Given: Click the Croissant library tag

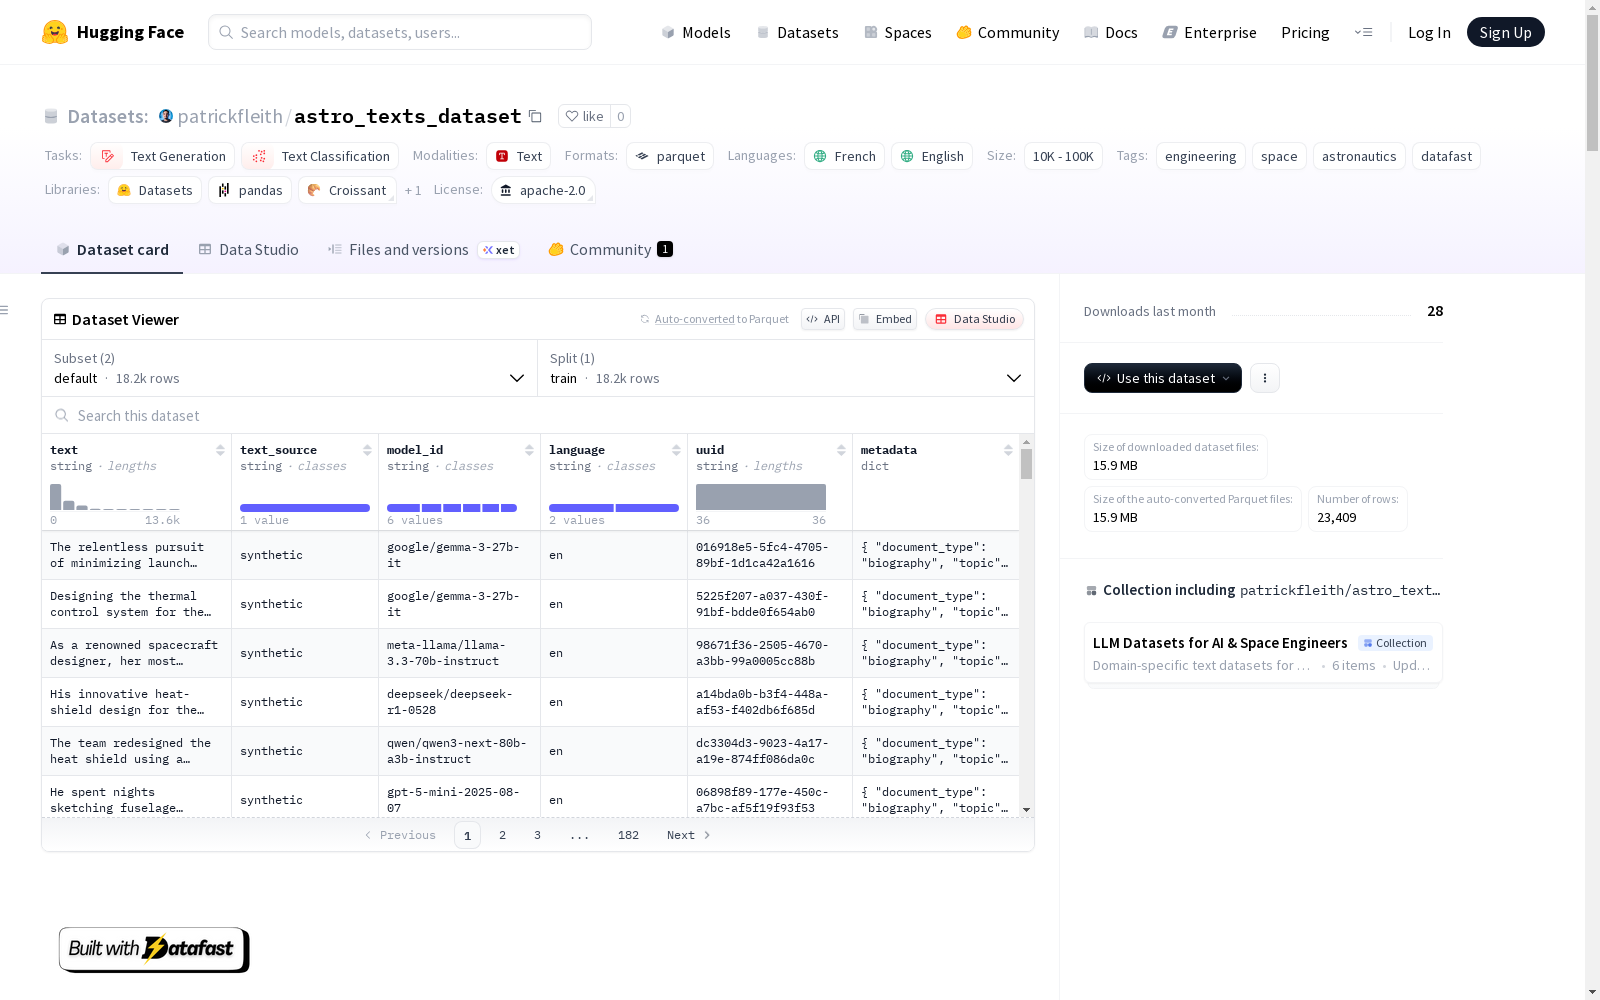Looking at the screenshot, I should pos(347,190).
